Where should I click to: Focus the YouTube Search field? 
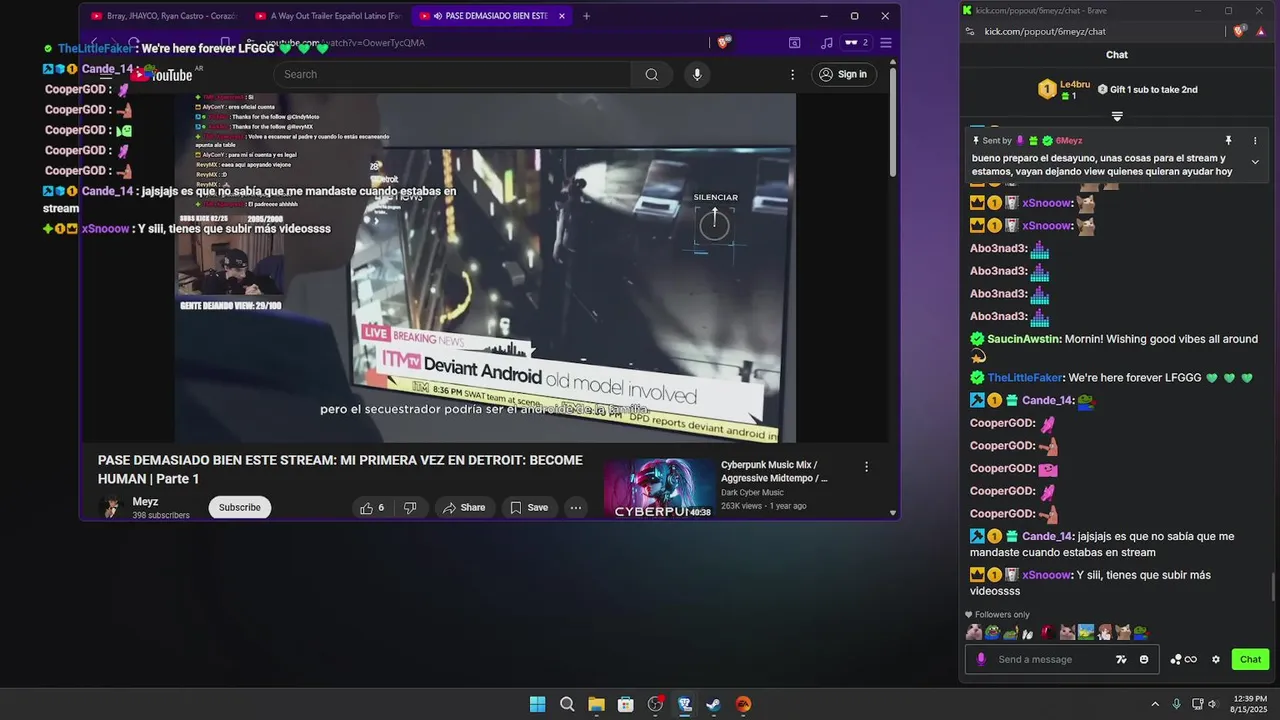tap(453, 74)
